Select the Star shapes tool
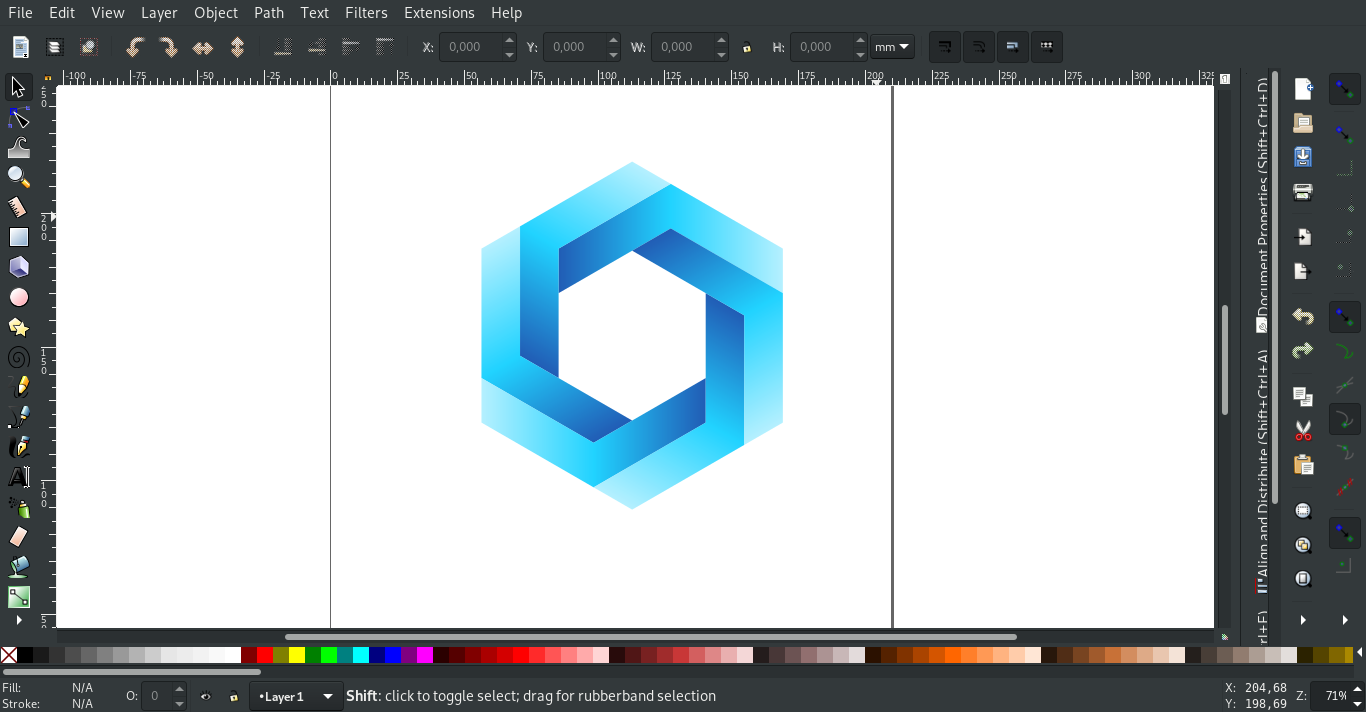Screen dimensions: 1366x712 click(x=18, y=327)
